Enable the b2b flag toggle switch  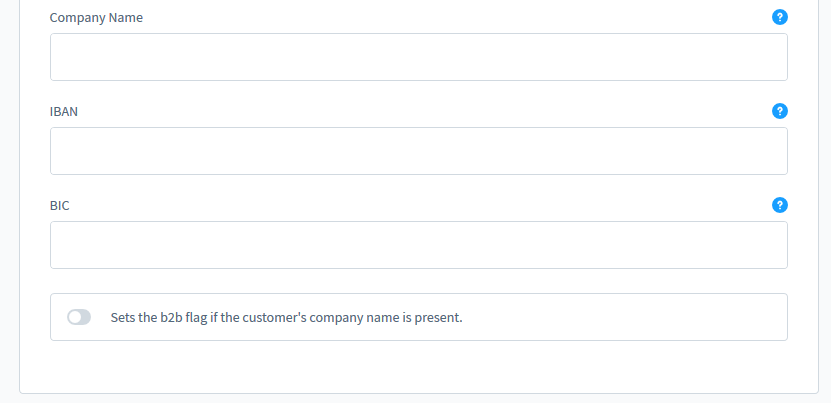(79, 317)
